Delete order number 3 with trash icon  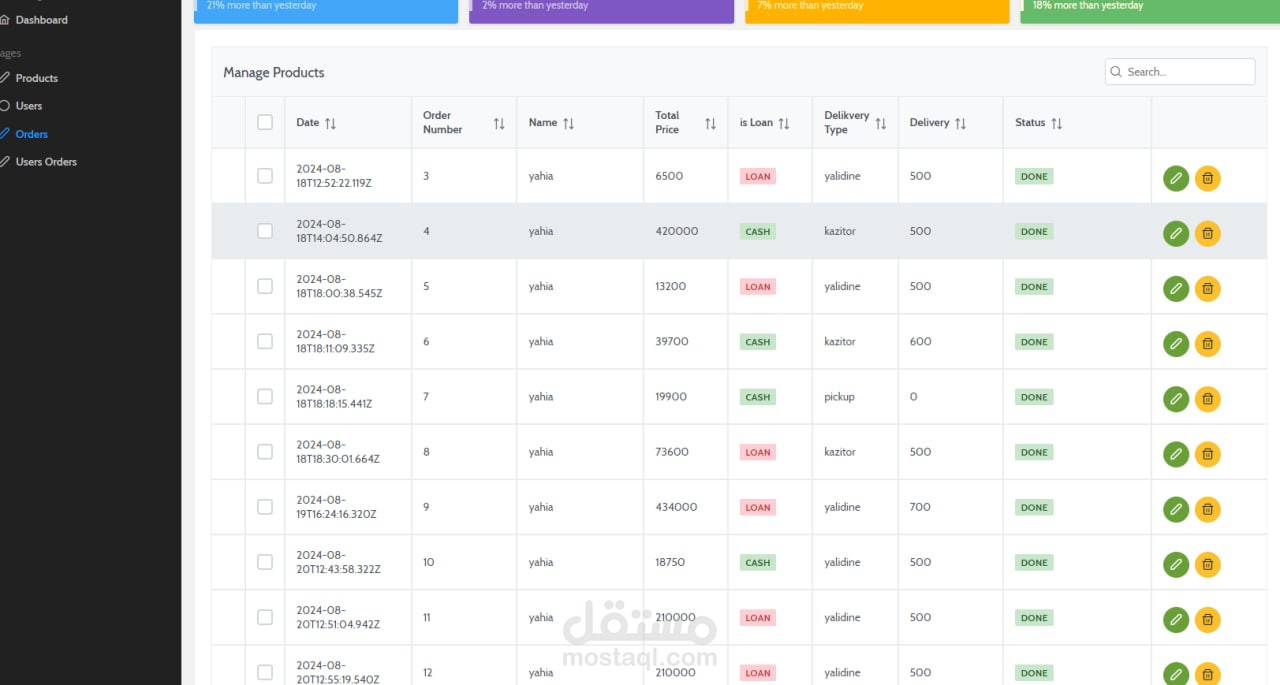1208,178
